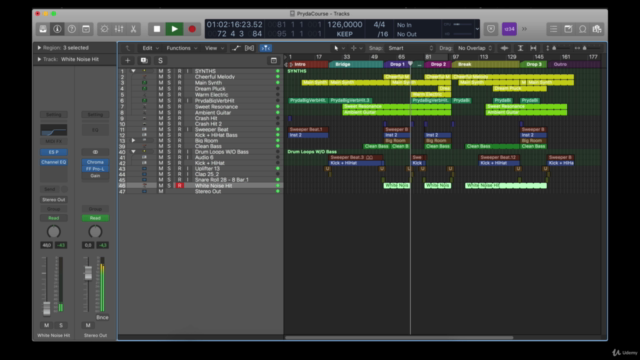Toggle the Inspector info icon

[x=57, y=29]
